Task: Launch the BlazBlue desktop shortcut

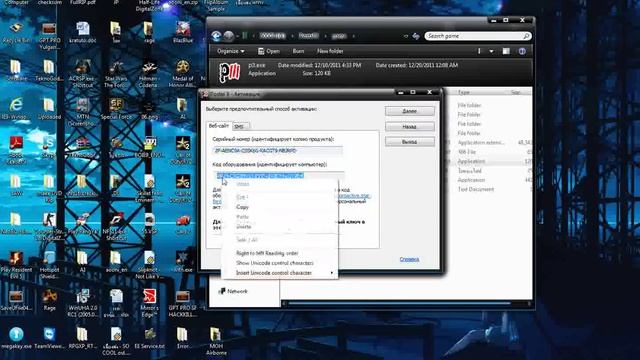Action: 182,32
